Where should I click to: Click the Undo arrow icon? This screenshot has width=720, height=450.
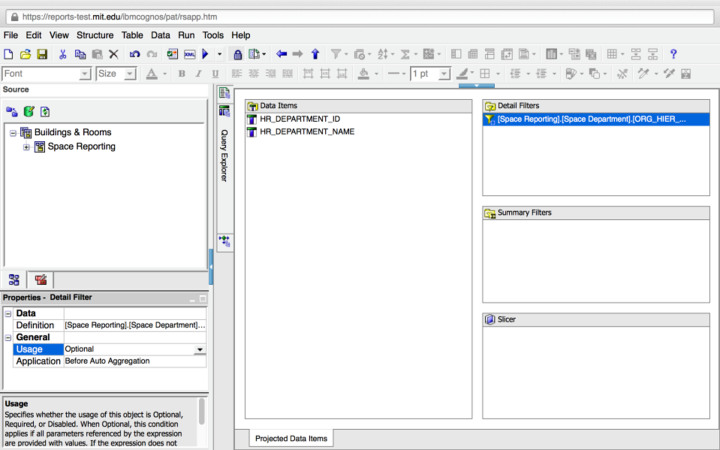tap(134, 54)
